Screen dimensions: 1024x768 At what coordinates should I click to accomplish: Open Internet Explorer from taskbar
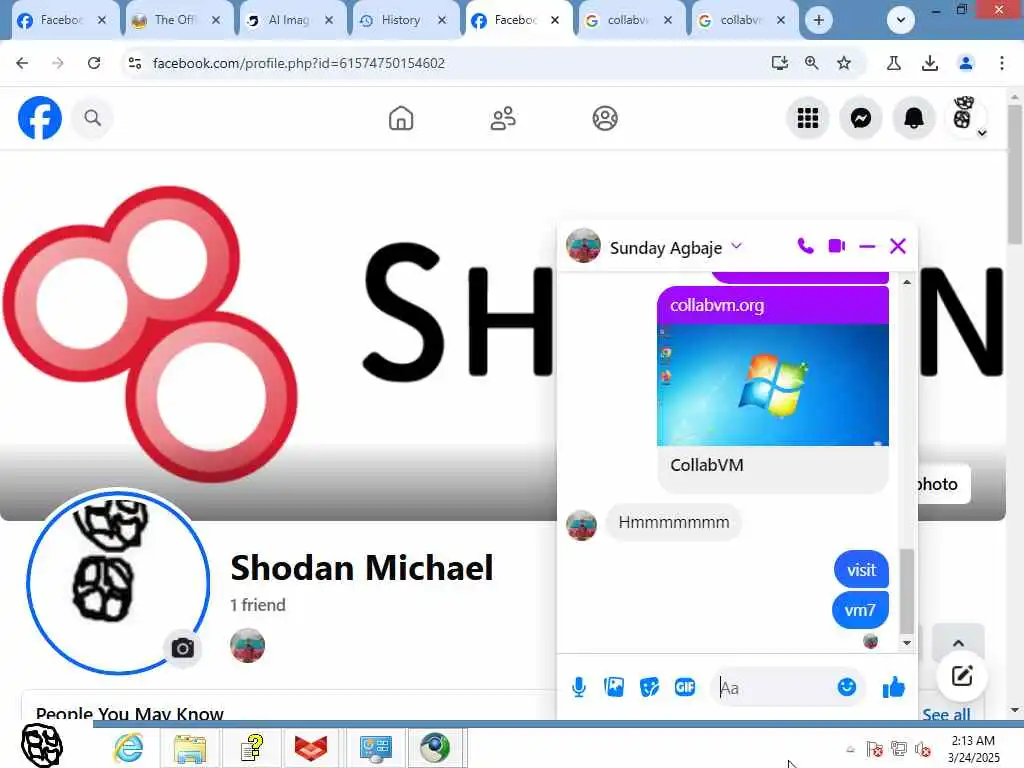click(x=129, y=747)
